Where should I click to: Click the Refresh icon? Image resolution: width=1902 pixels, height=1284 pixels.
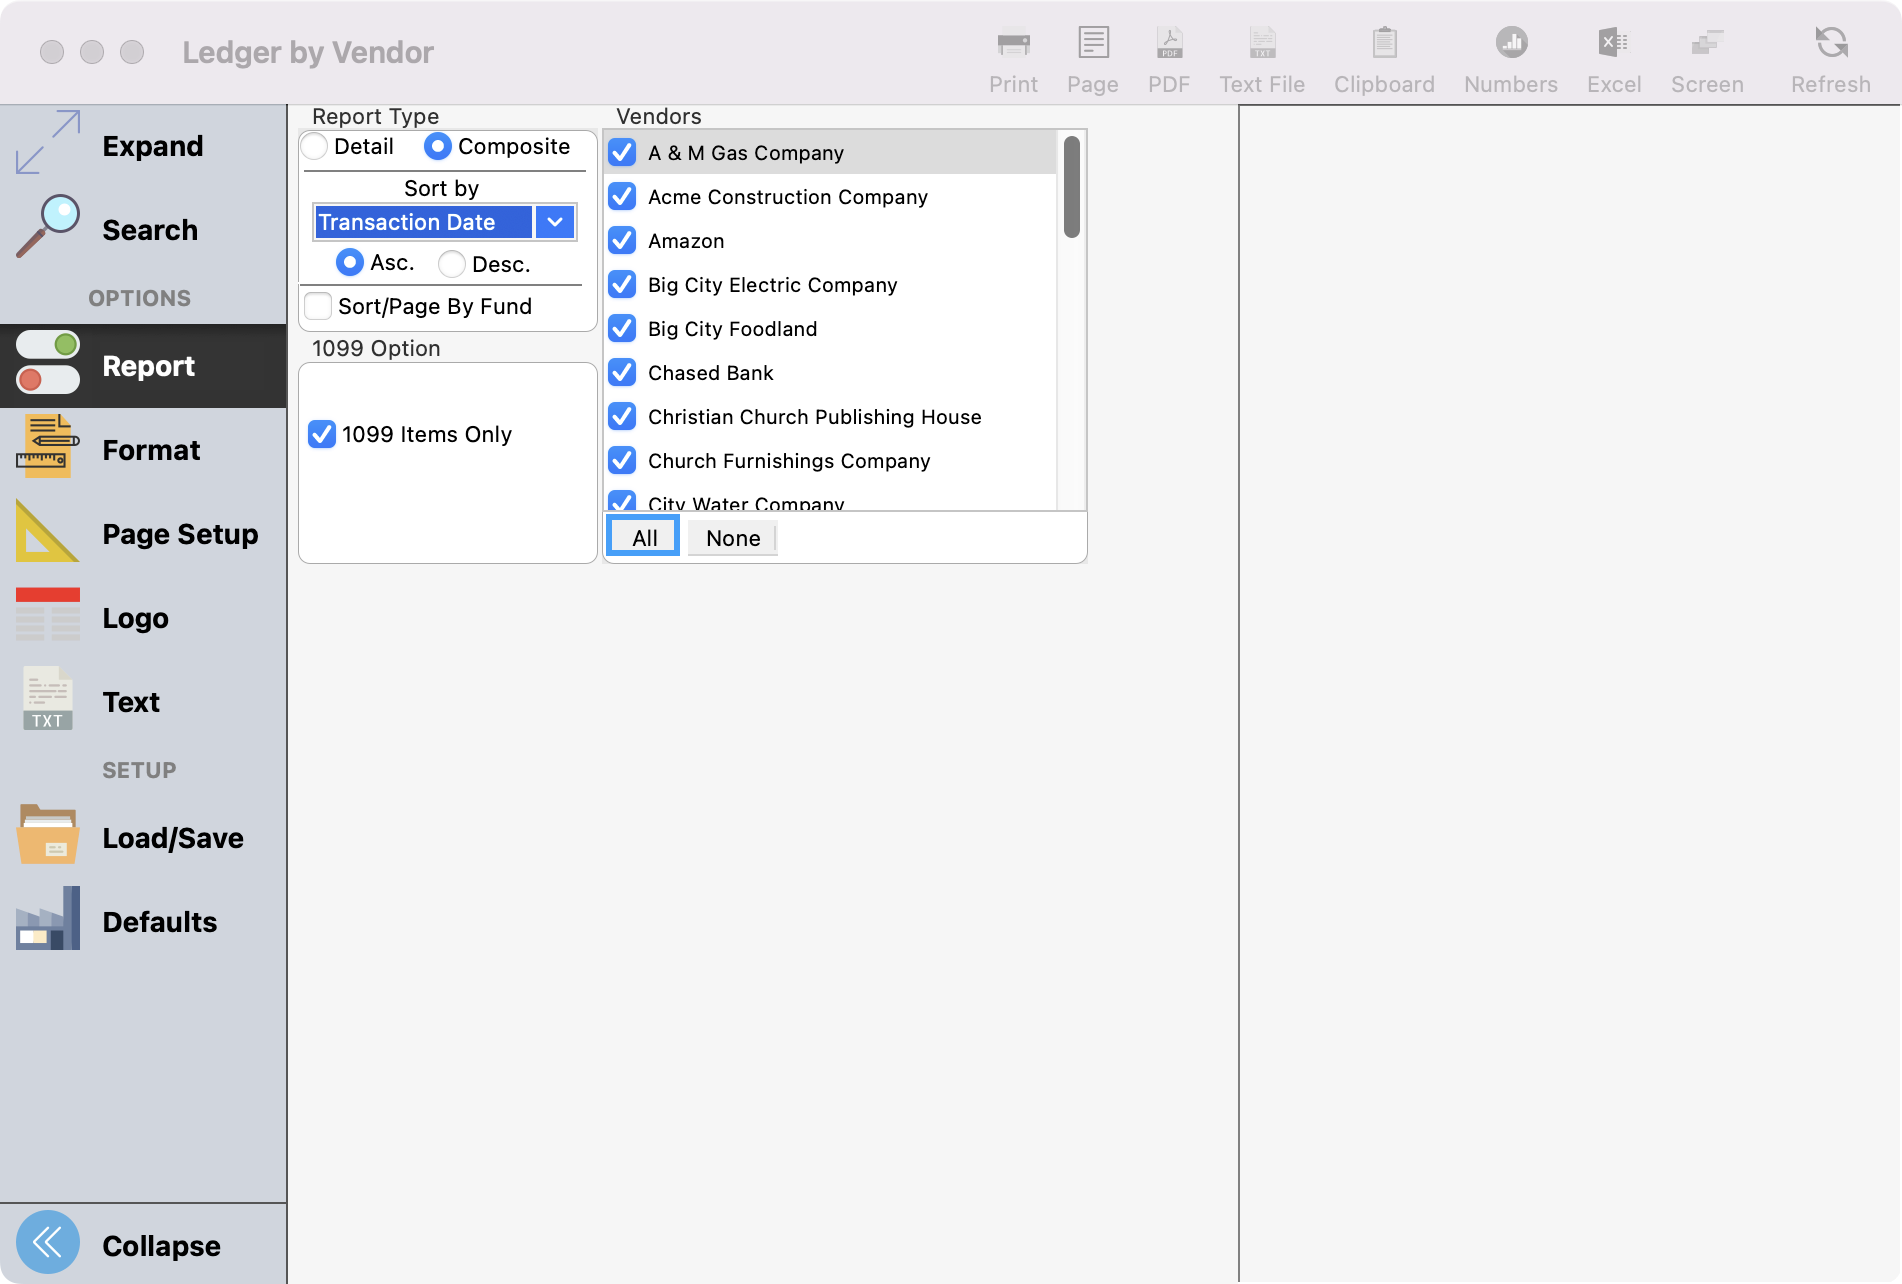pyautogui.click(x=1830, y=45)
